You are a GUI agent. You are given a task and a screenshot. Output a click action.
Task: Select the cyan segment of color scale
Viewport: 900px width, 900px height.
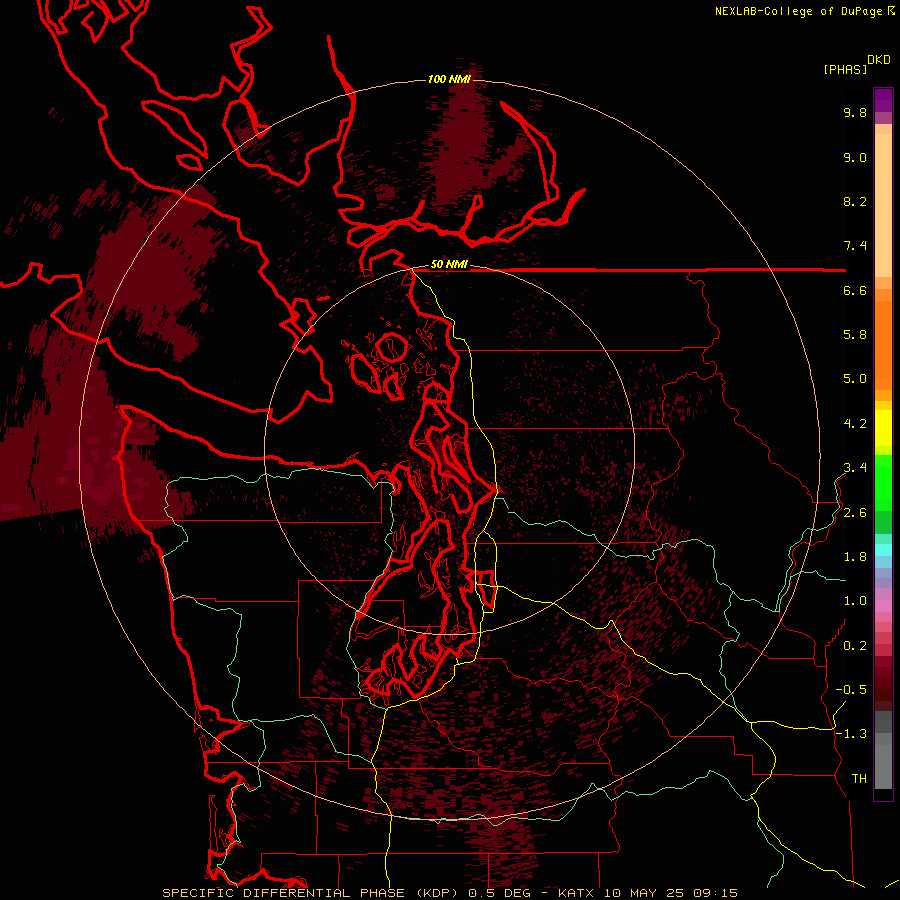coord(883,550)
